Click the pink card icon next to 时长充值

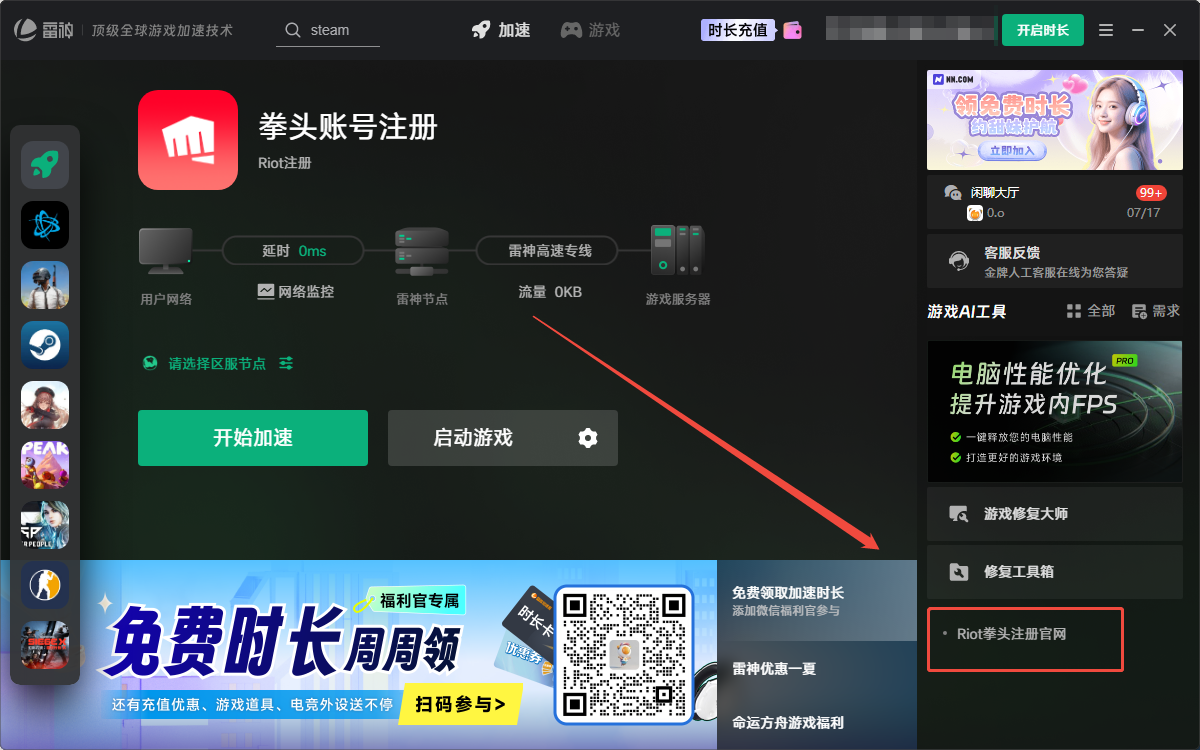click(793, 30)
